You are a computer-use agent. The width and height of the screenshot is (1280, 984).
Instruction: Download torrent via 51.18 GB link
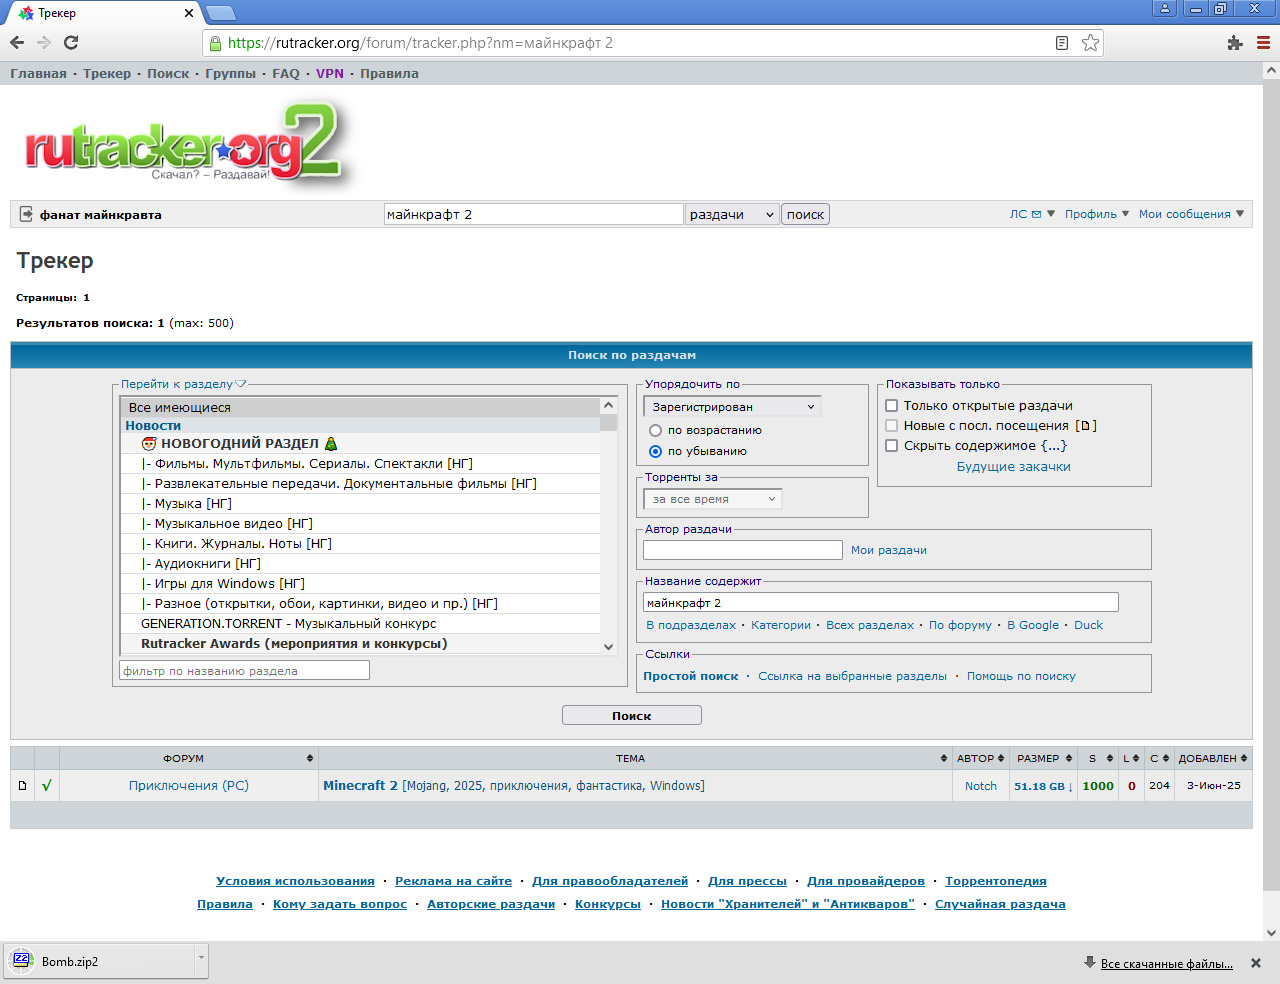tap(1043, 786)
